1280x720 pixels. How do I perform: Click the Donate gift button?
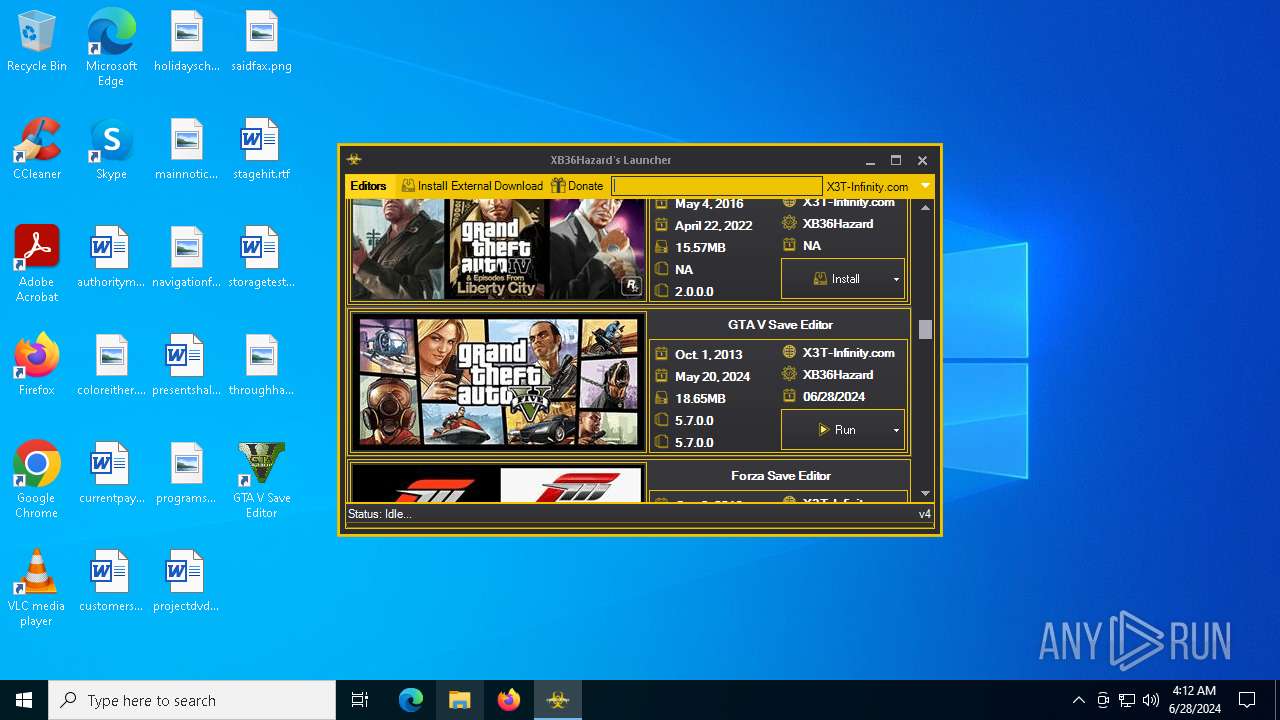tap(577, 186)
